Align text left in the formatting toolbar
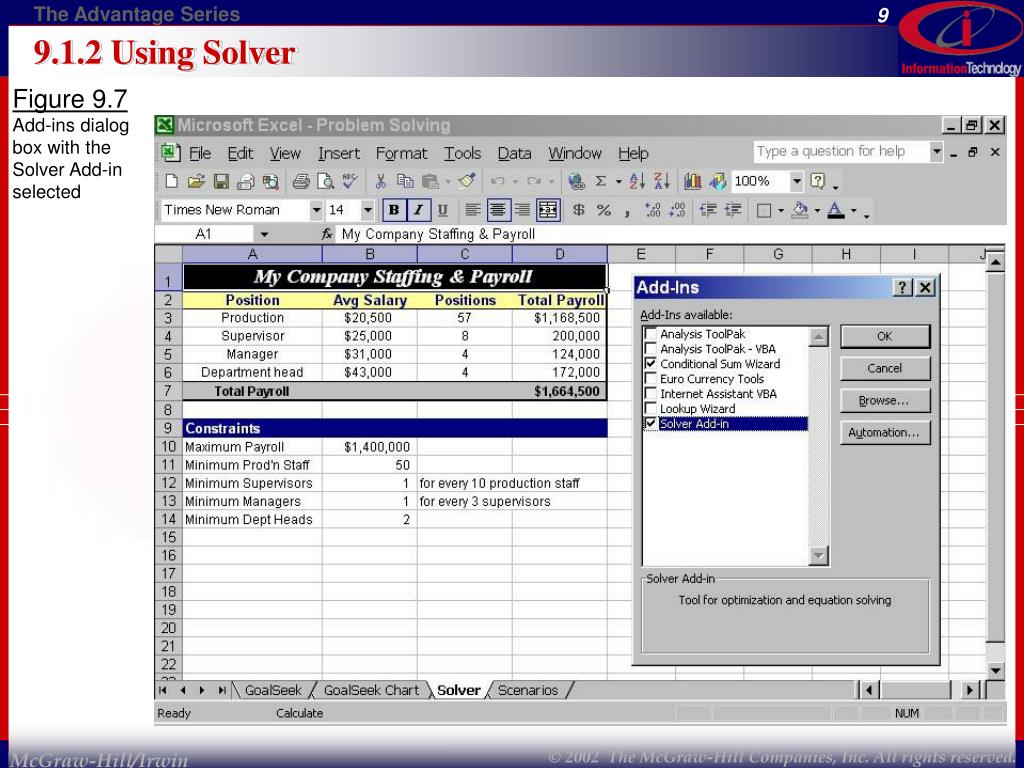Viewport: 1024px width, 768px height. click(472, 210)
